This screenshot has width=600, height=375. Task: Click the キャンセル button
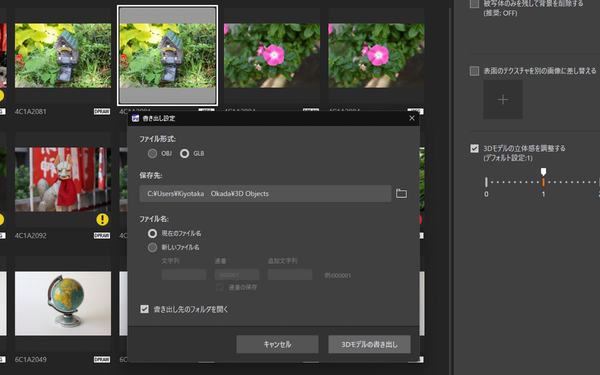277,344
